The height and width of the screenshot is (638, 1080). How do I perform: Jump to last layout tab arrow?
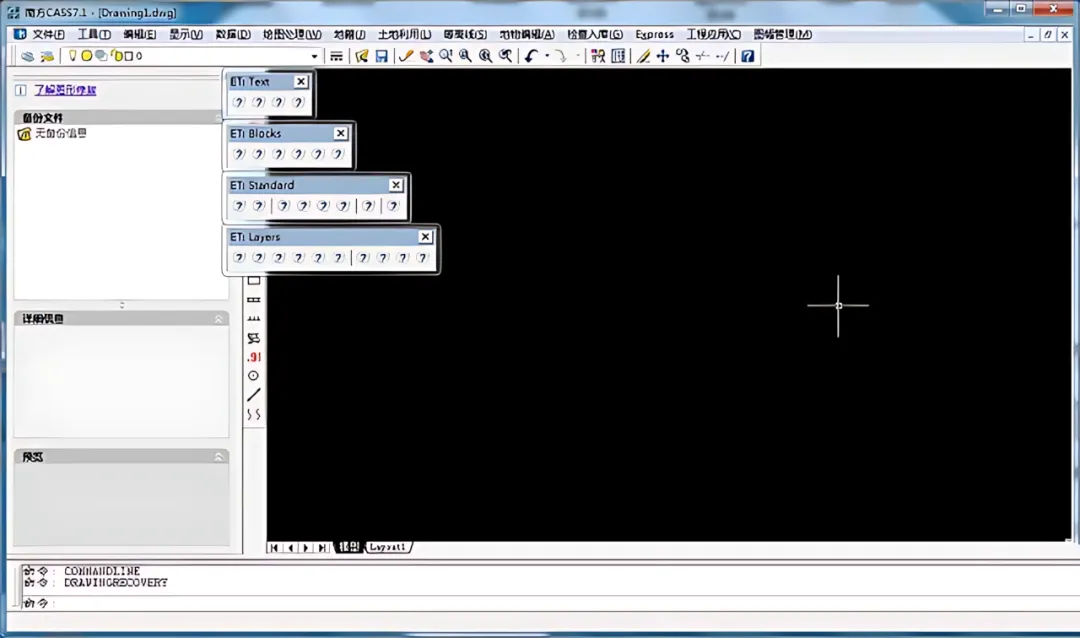coord(322,548)
